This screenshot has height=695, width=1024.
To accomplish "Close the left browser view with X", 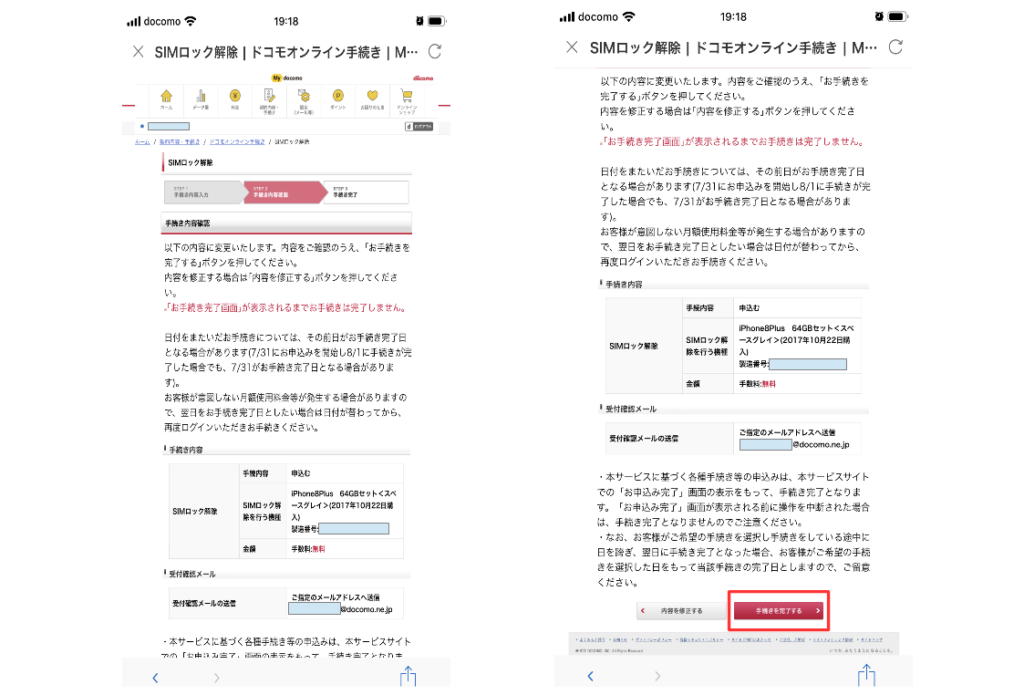I will click(x=138, y=51).
